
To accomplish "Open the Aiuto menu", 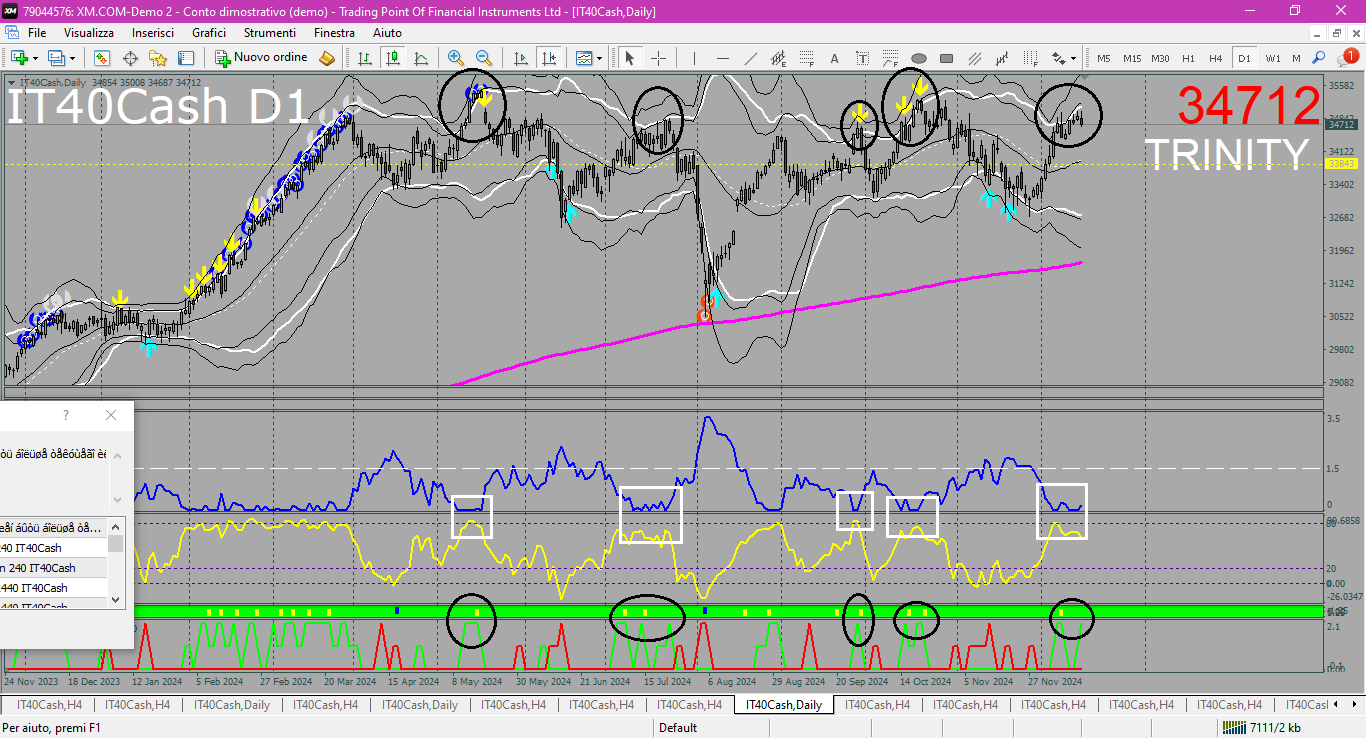I will point(387,32).
